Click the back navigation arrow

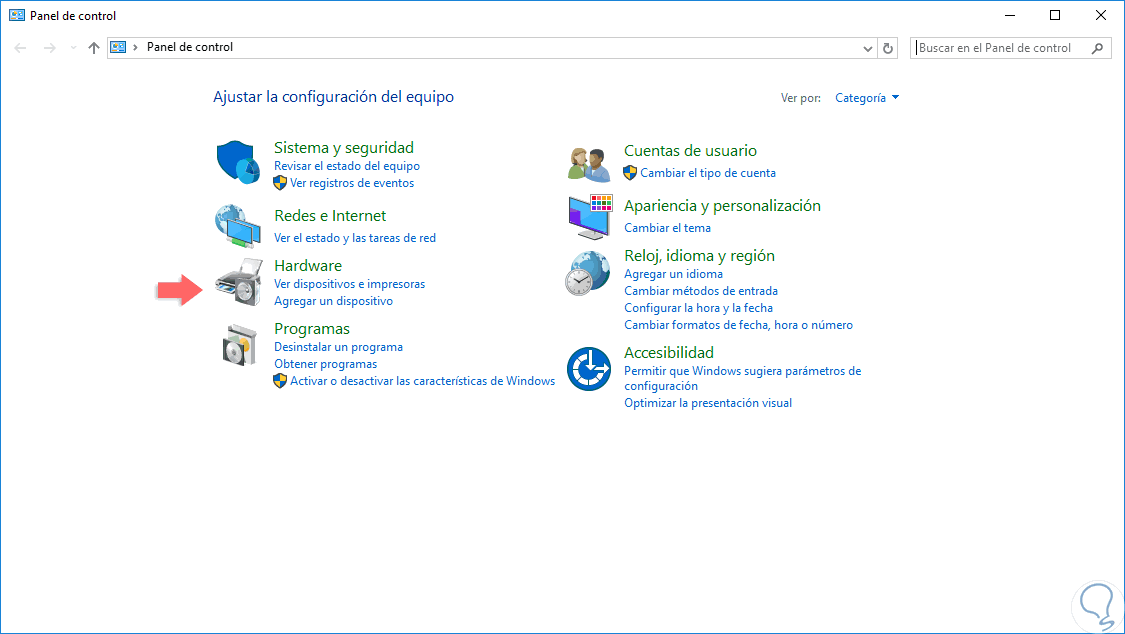coord(20,48)
